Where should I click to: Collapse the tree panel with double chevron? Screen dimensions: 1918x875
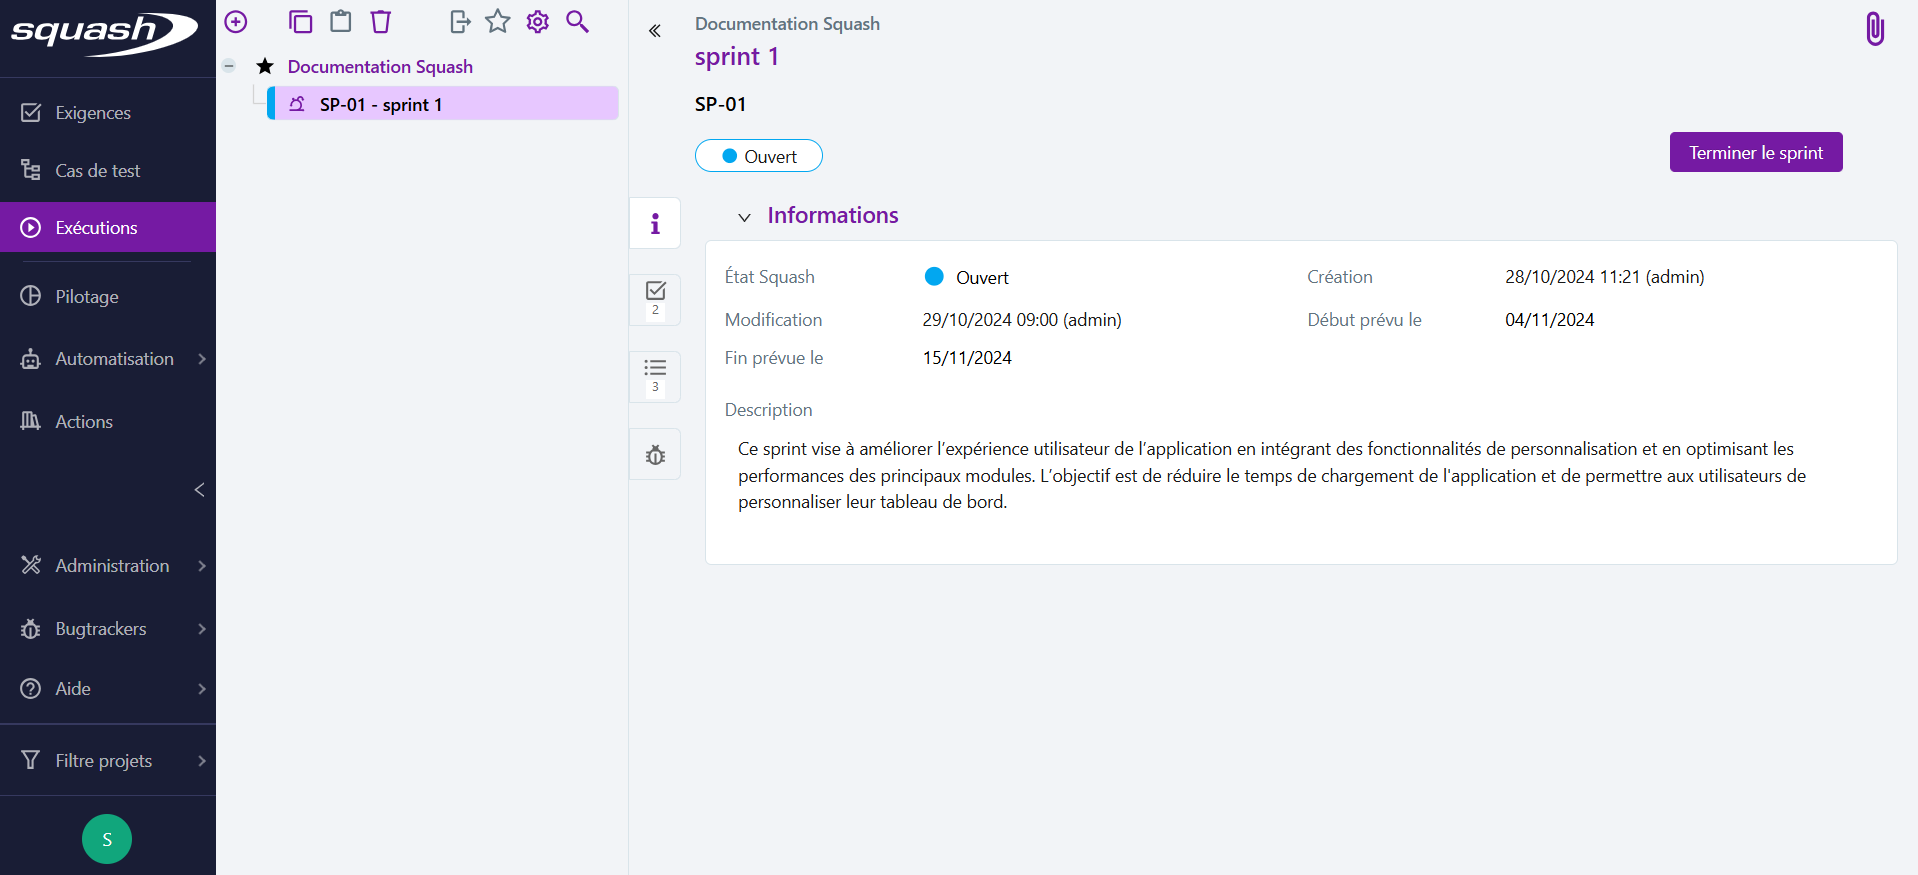click(x=655, y=31)
